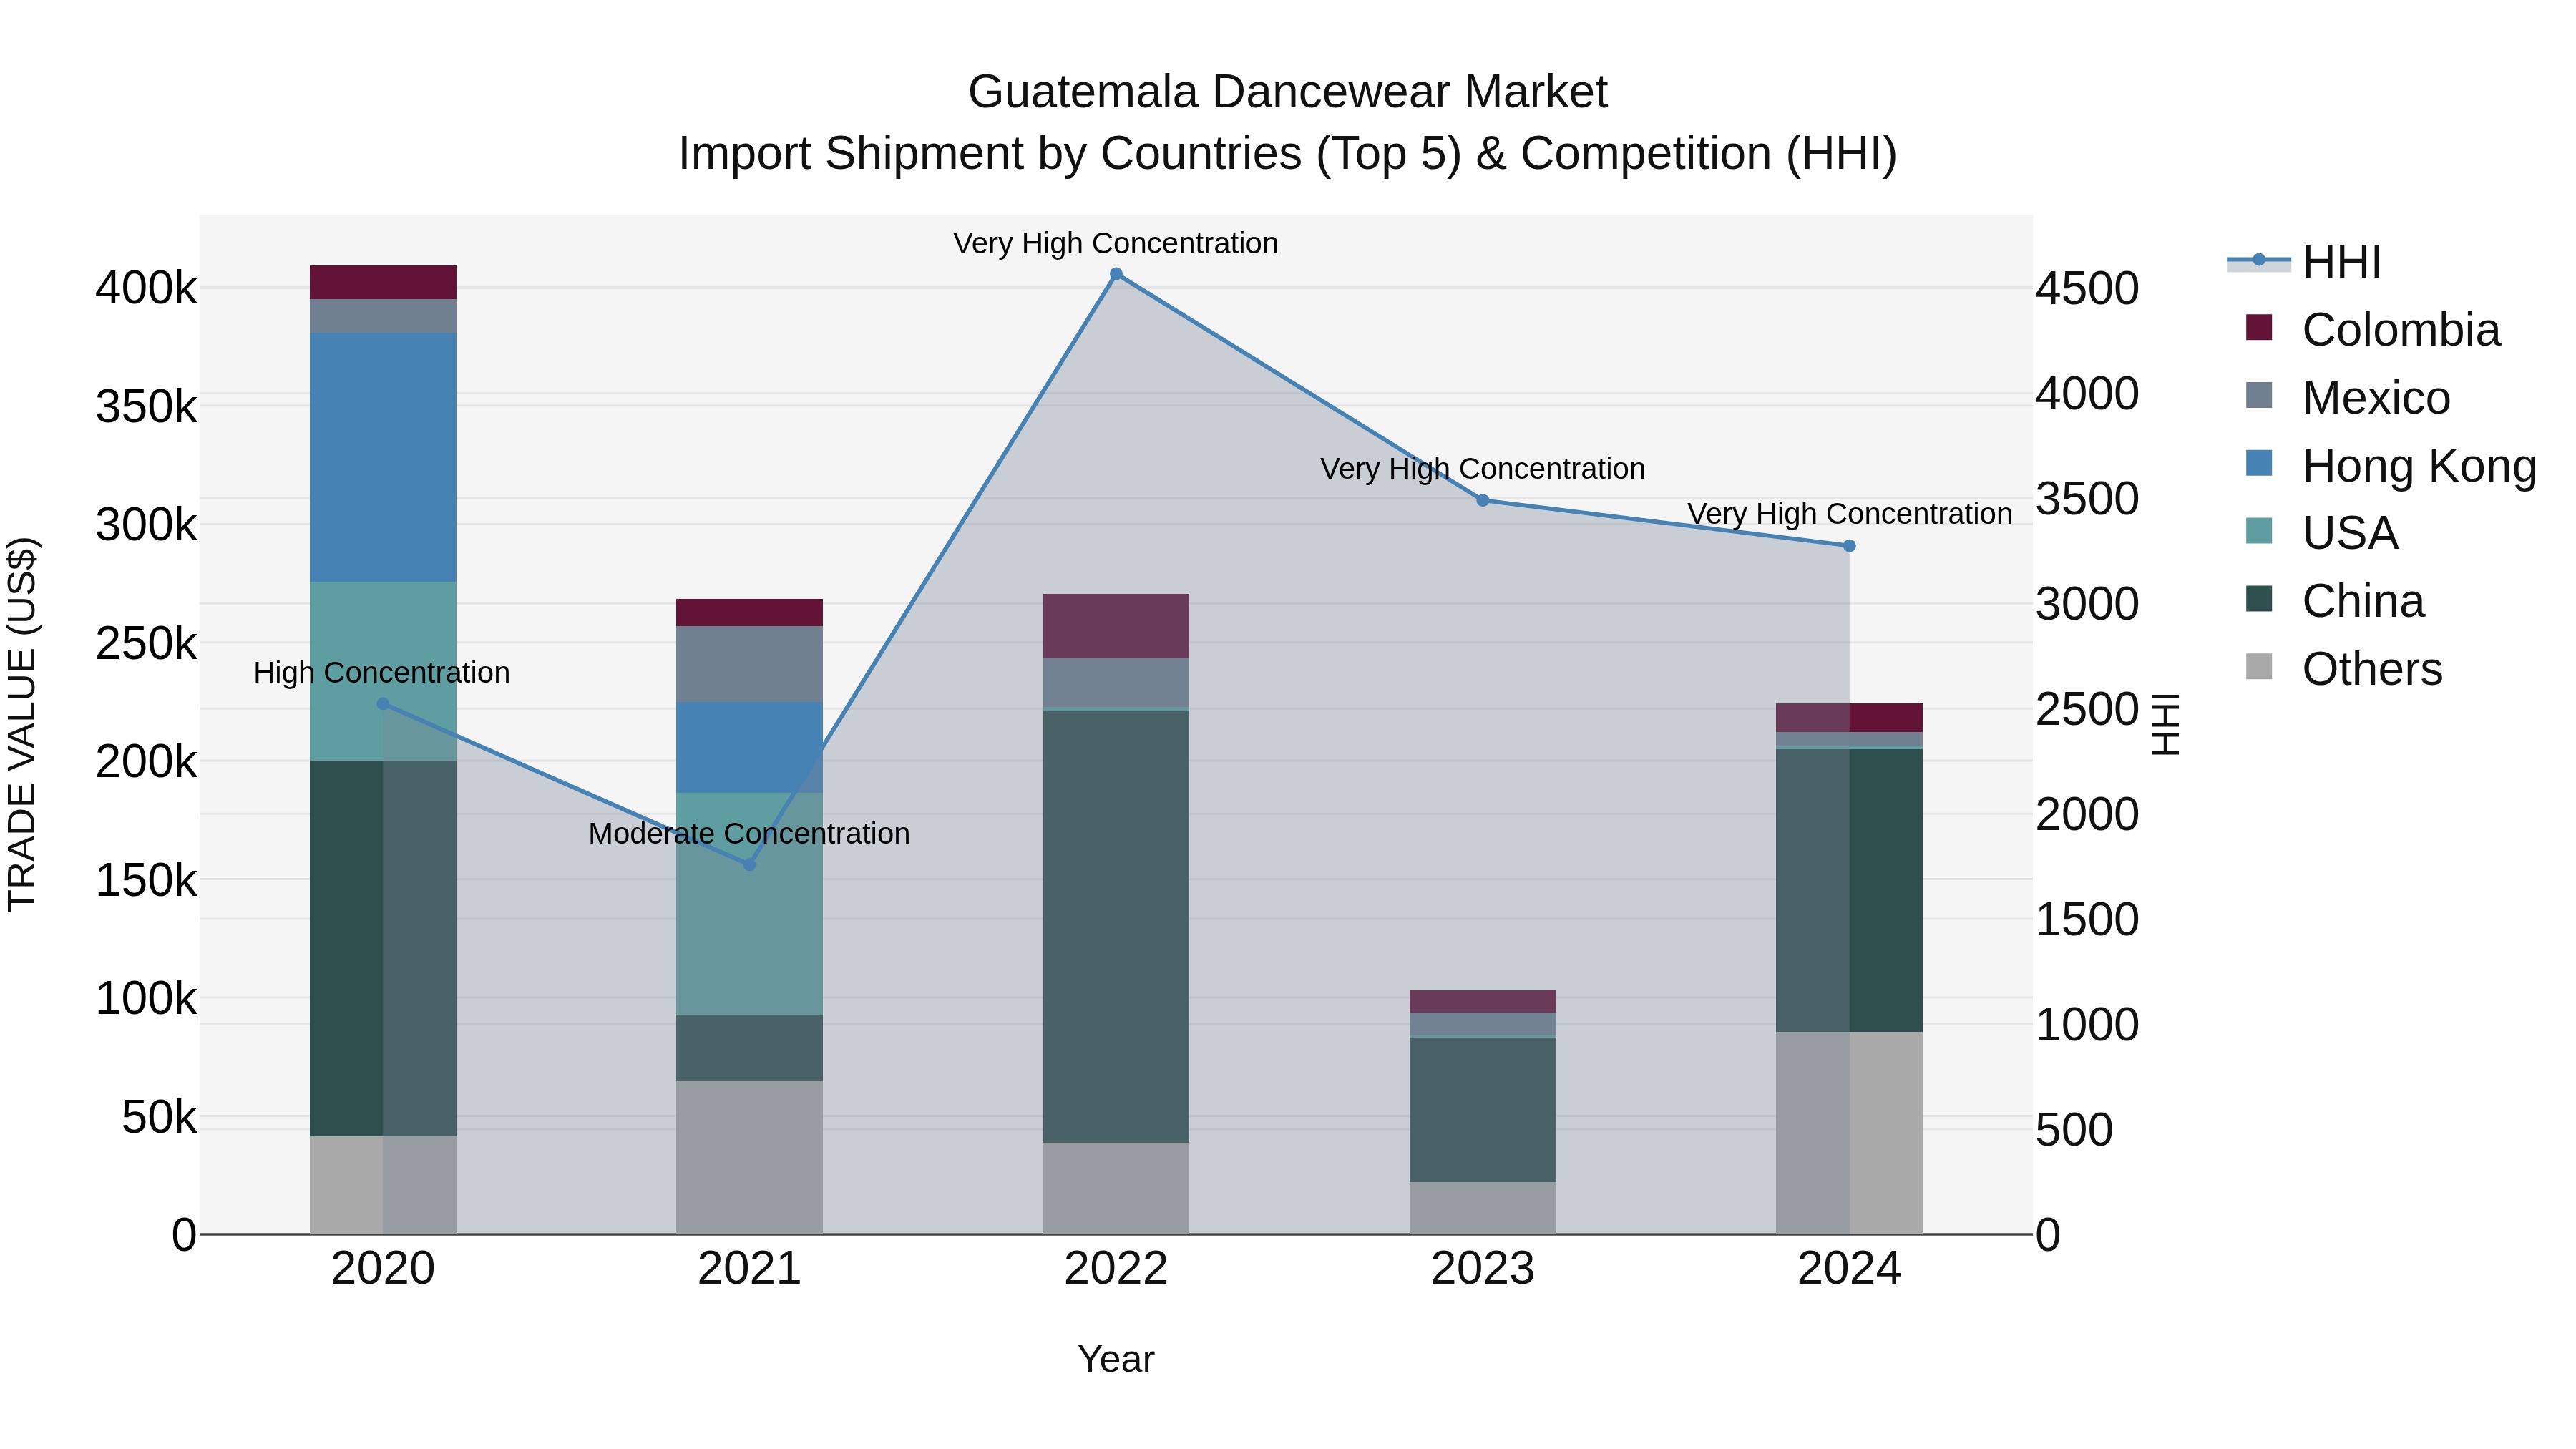This screenshot has height=1449, width=2576.
Task: Click the 'Year' x-axis title
Action: pyautogui.click(x=1116, y=1359)
